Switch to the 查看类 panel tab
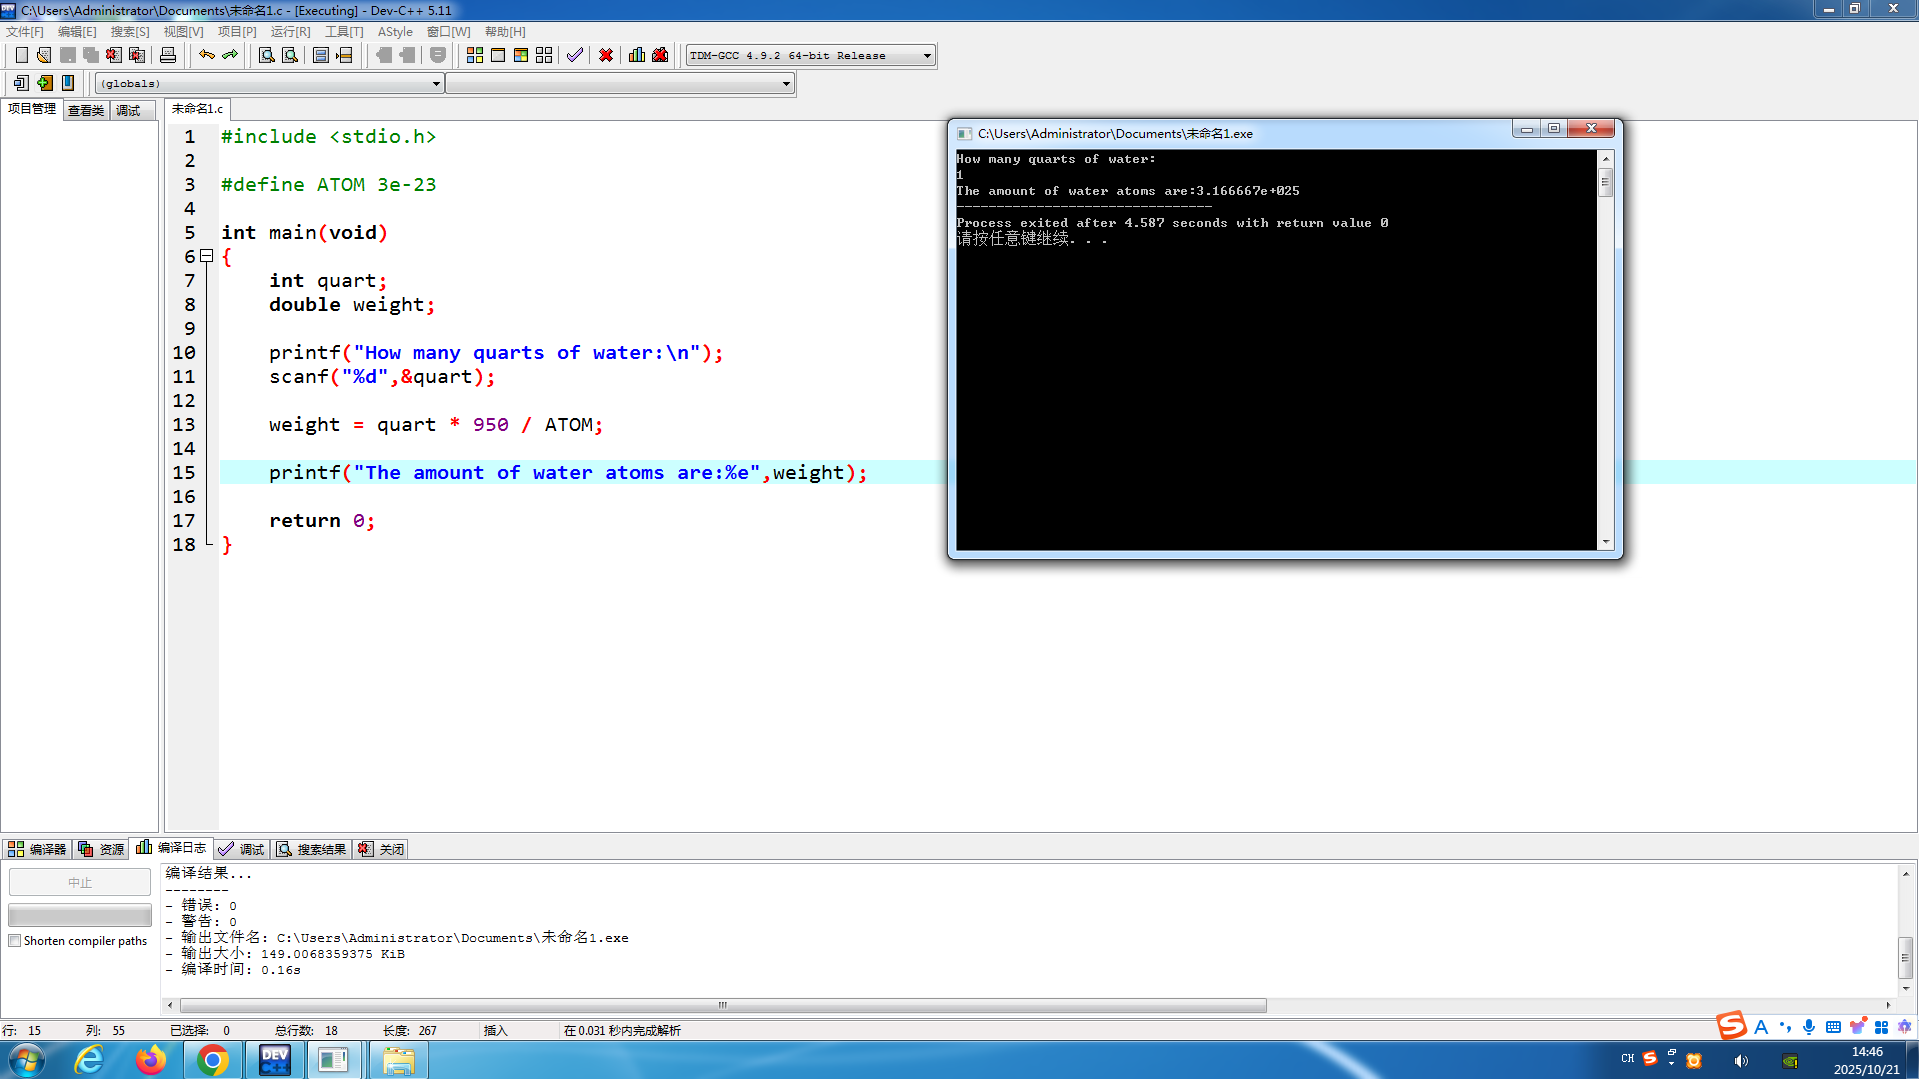Screen dimensions: 1919x1079 pos(86,110)
